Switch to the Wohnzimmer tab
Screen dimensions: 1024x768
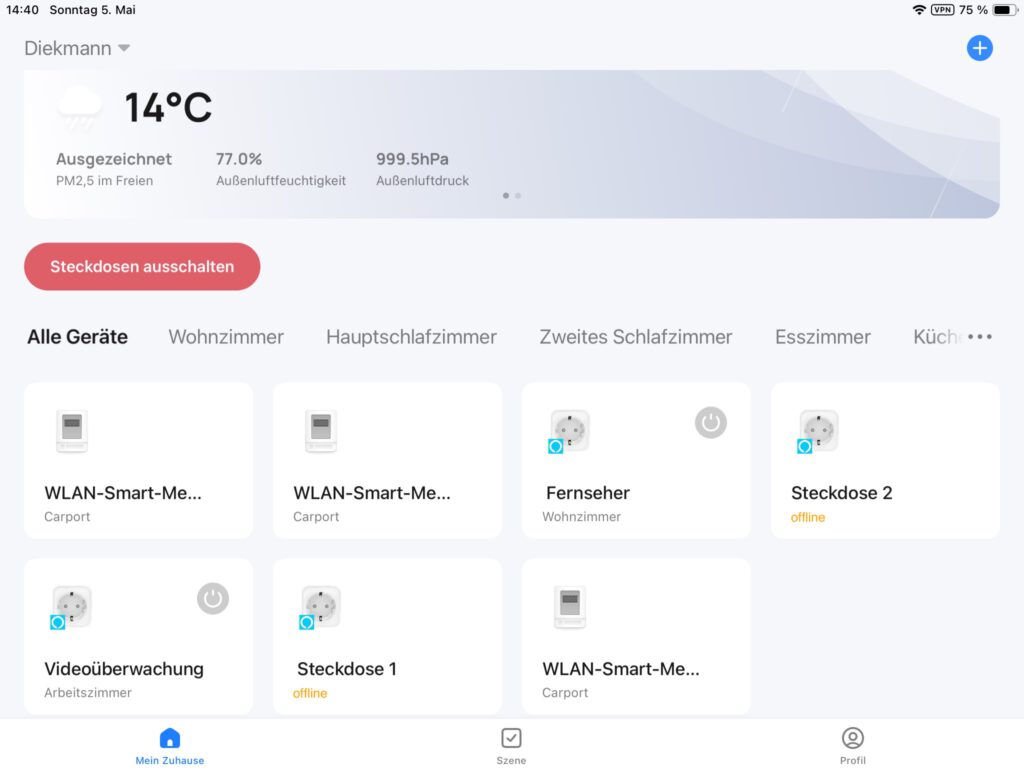pos(226,337)
